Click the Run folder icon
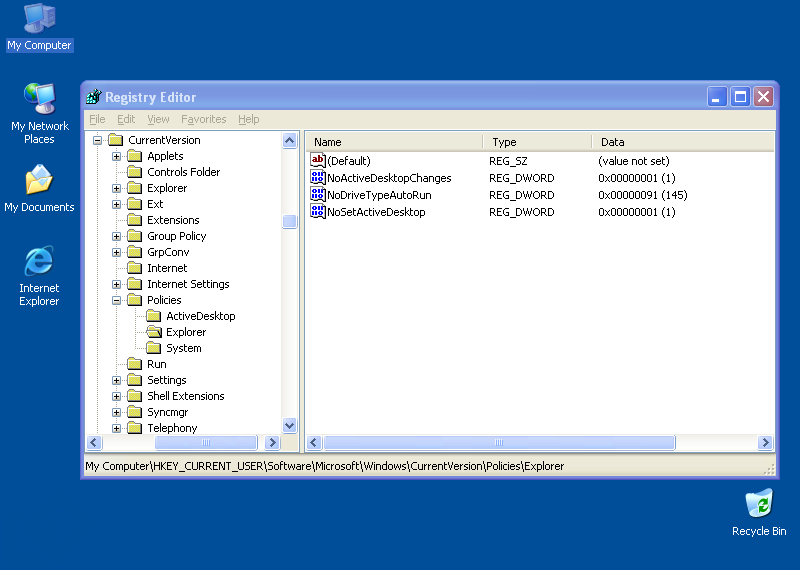This screenshot has width=800, height=570. tap(135, 364)
